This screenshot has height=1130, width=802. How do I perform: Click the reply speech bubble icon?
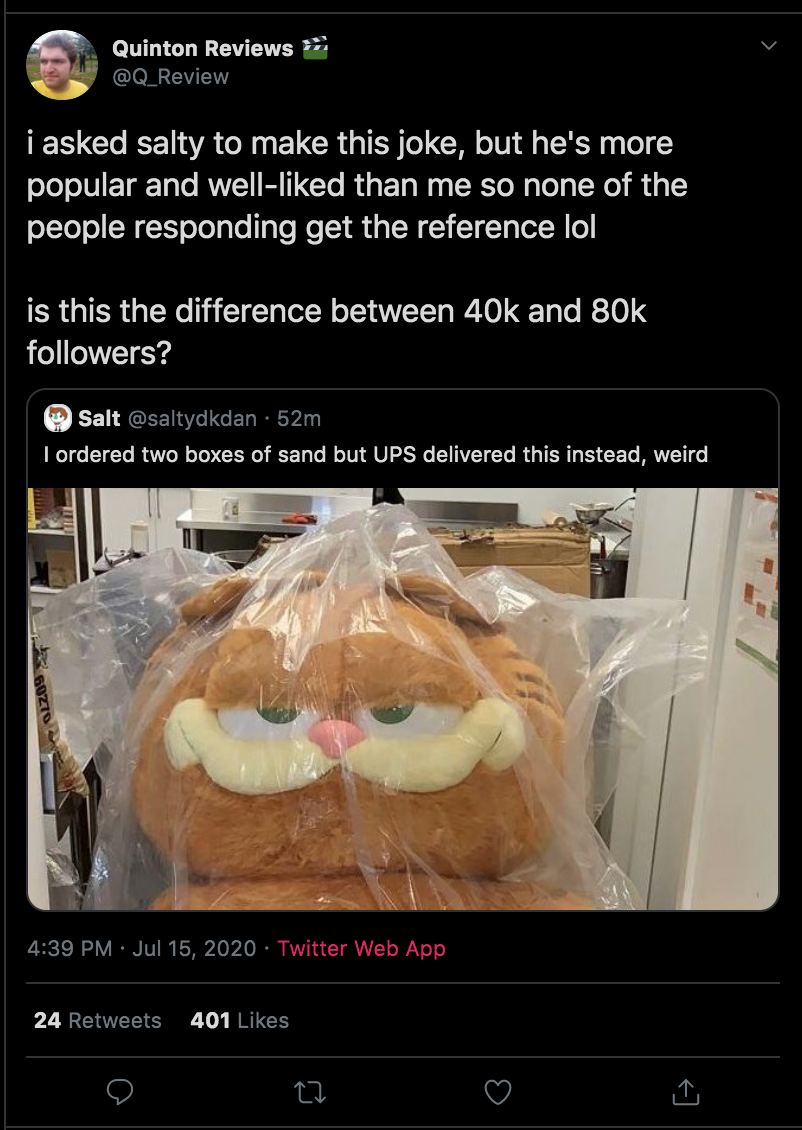tap(120, 1092)
